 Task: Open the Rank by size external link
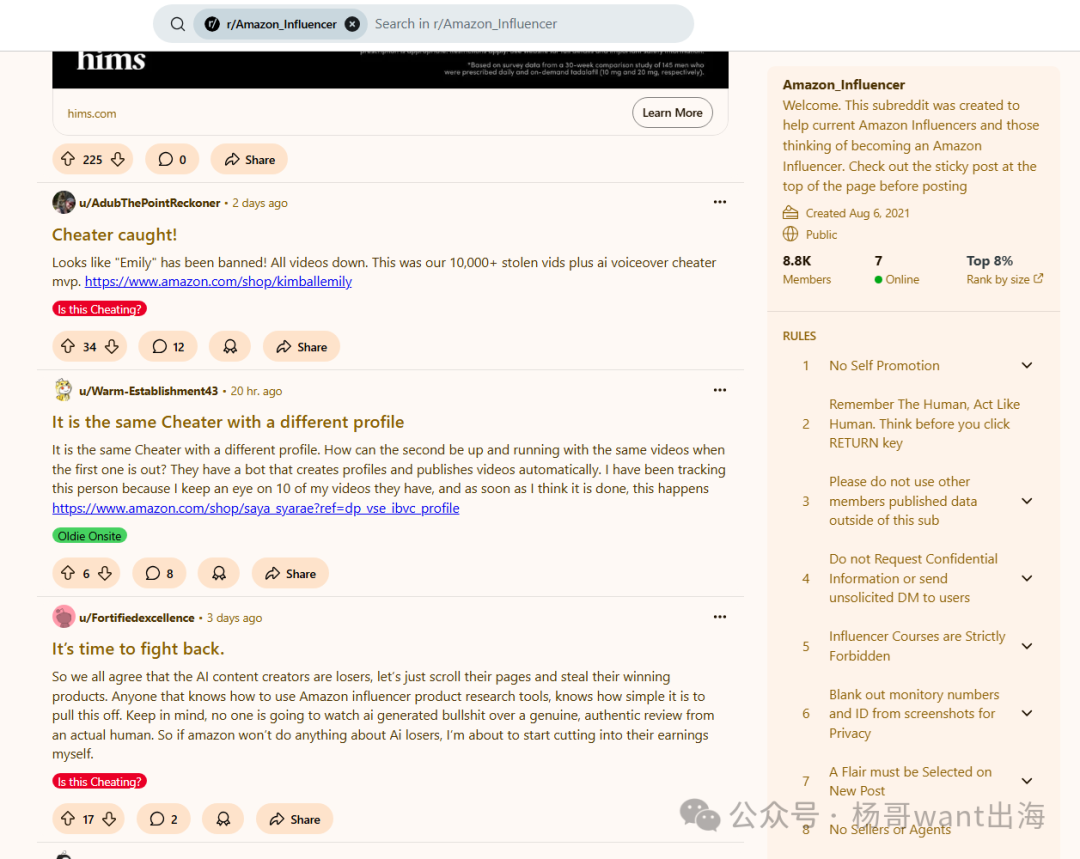[1005, 279]
